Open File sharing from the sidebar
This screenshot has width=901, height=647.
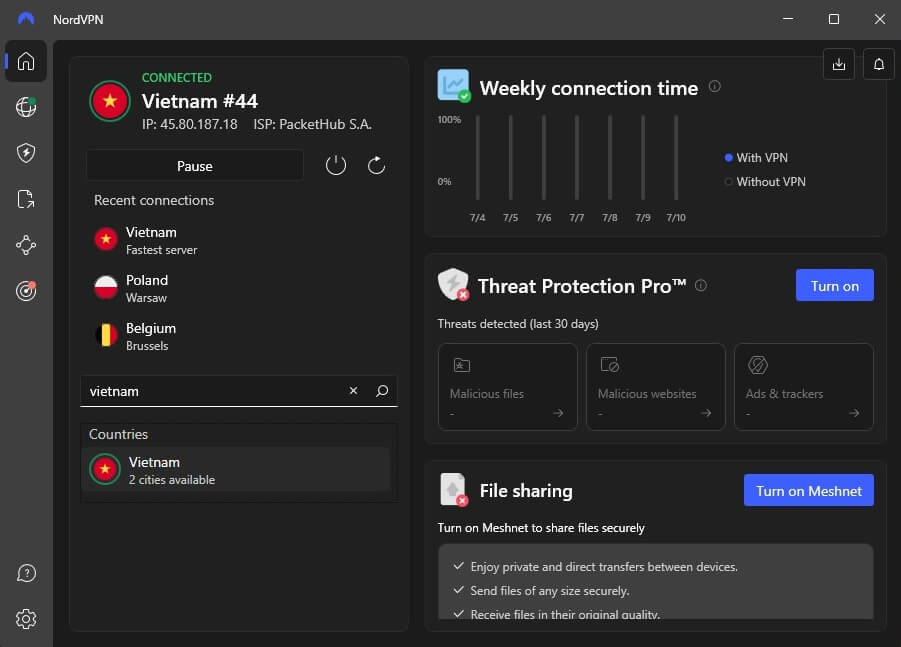[x=25, y=199]
